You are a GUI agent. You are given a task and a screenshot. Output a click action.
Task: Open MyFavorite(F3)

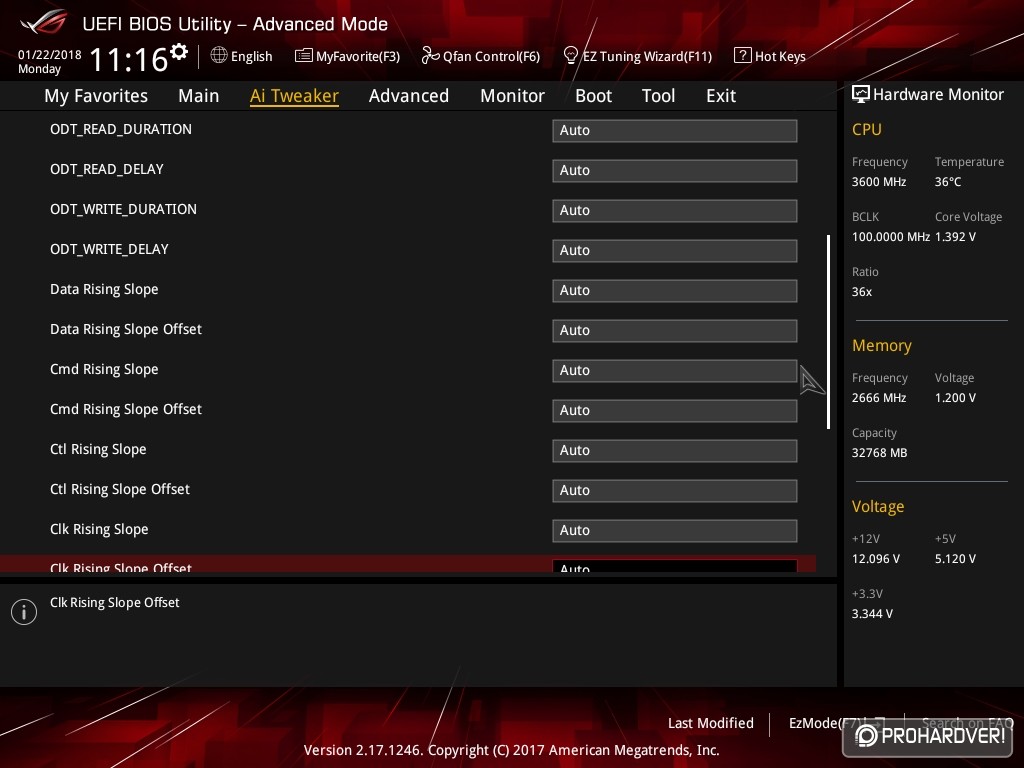358,57
